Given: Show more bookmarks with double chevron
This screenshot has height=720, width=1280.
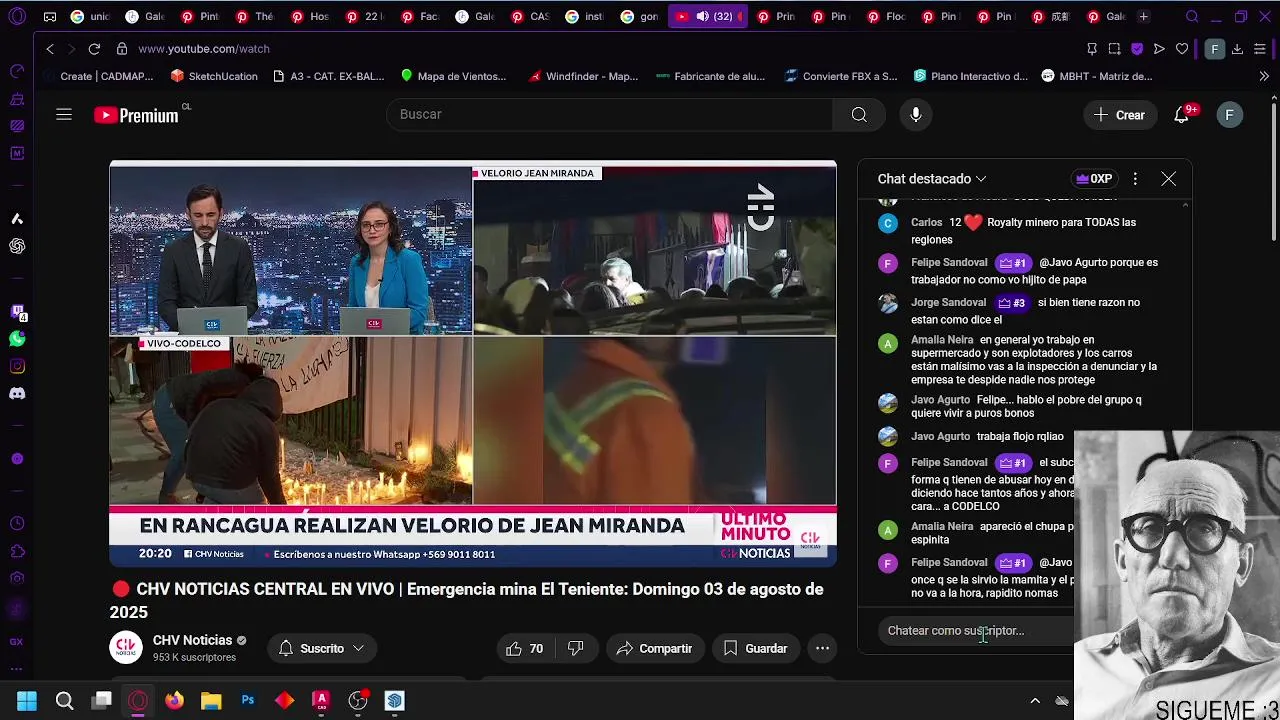Looking at the screenshot, I should (x=1264, y=76).
